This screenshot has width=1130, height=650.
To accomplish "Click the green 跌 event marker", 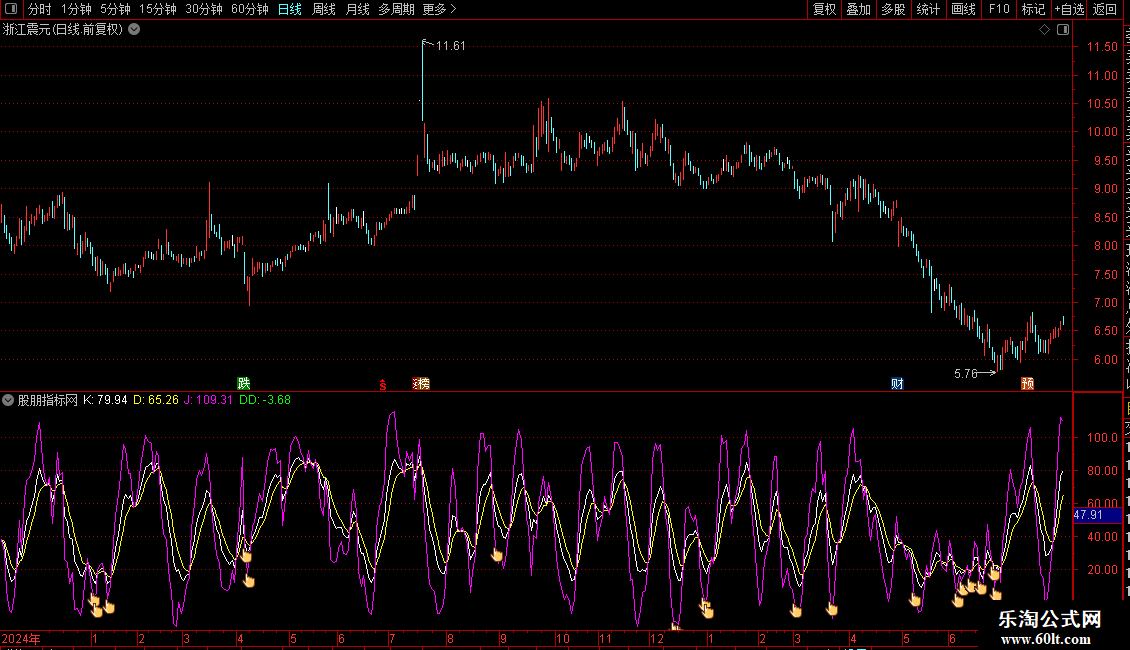I will (x=244, y=383).
